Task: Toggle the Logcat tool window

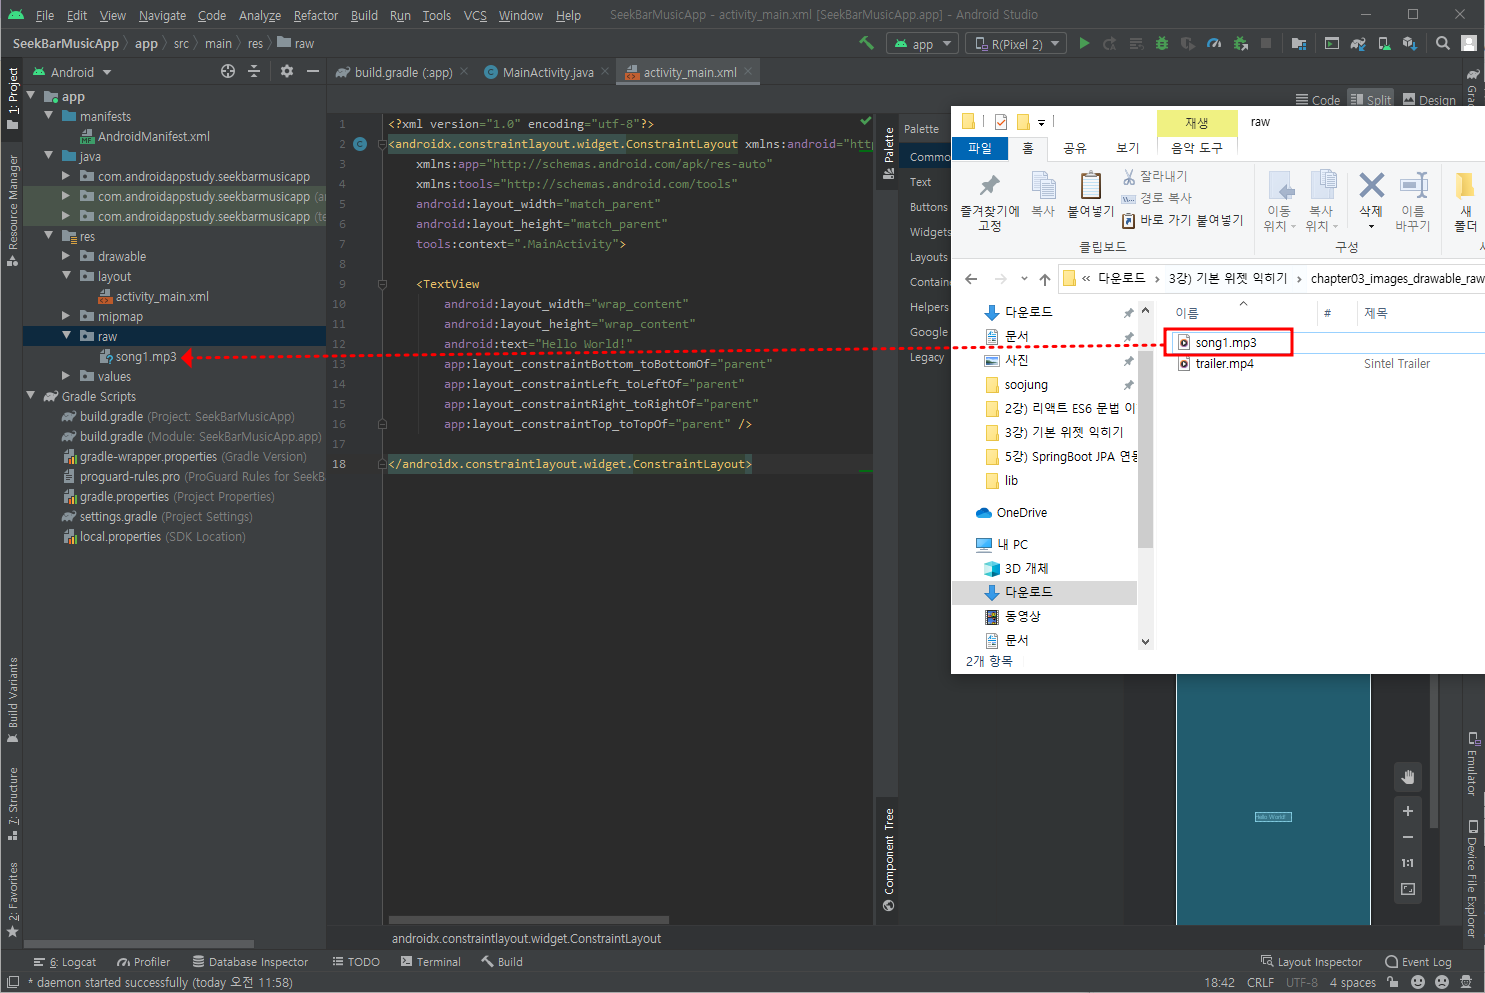Action: (65, 962)
